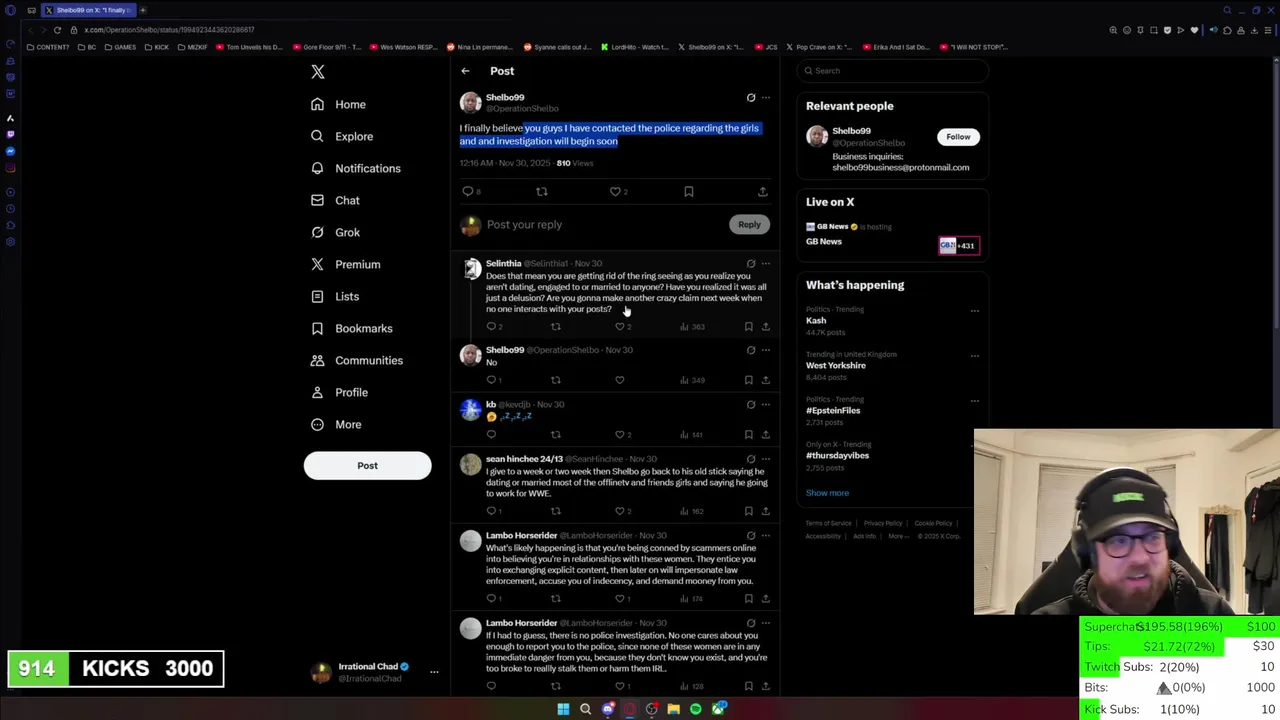Open more options on kb's reply
The height and width of the screenshot is (720, 1280).
[766, 405]
